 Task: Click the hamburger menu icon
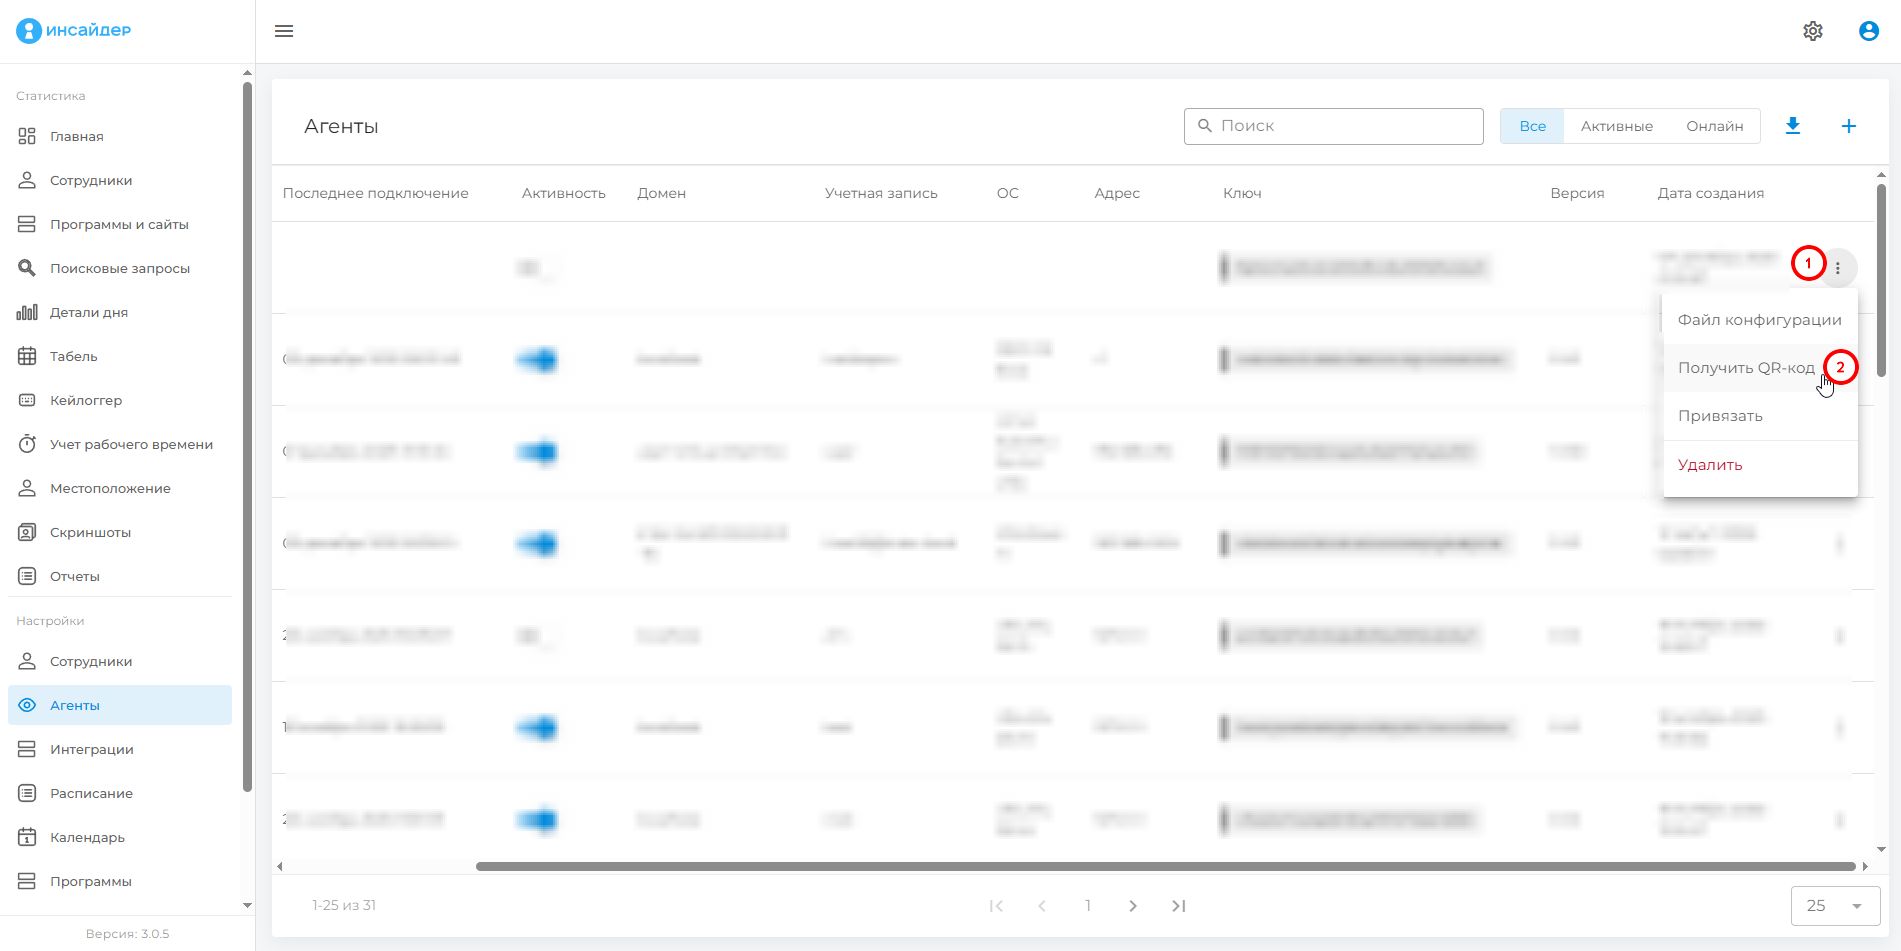pyautogui.click(x=284, y=31)
